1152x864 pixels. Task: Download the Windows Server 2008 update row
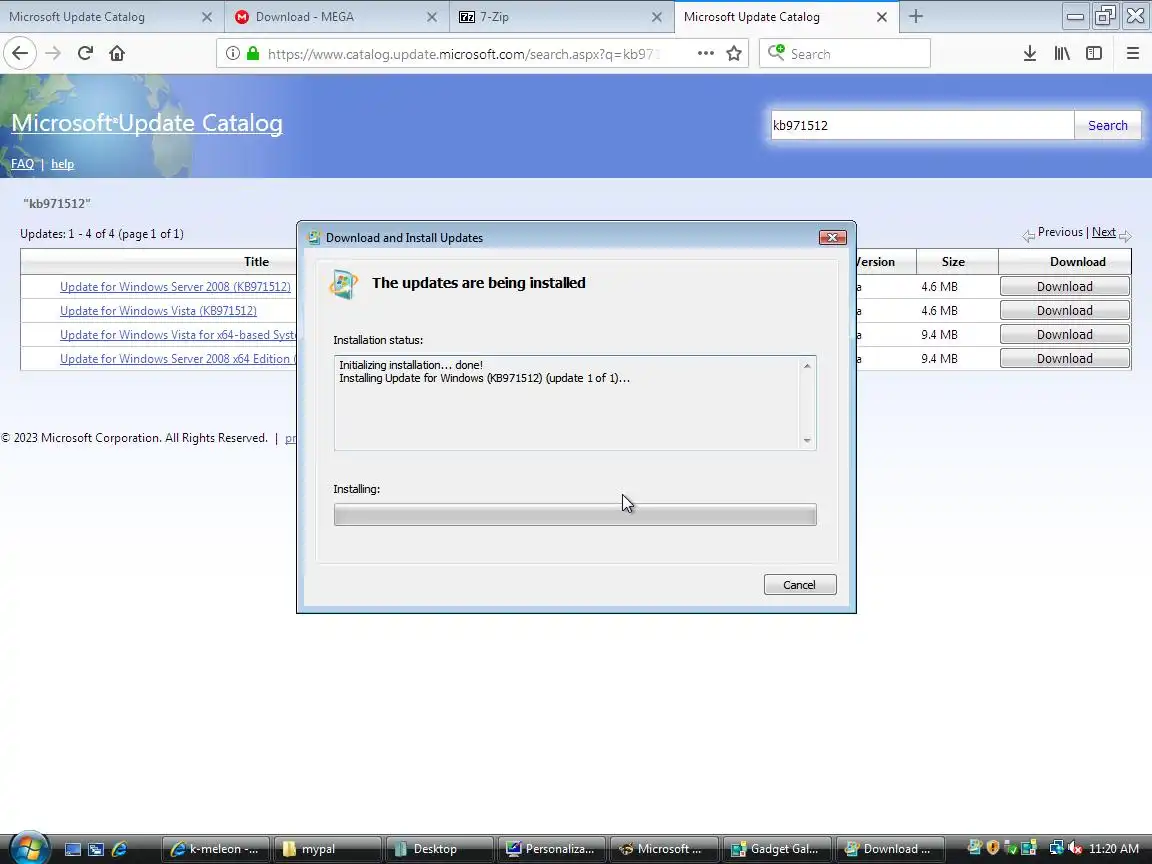click(1065, 287)
